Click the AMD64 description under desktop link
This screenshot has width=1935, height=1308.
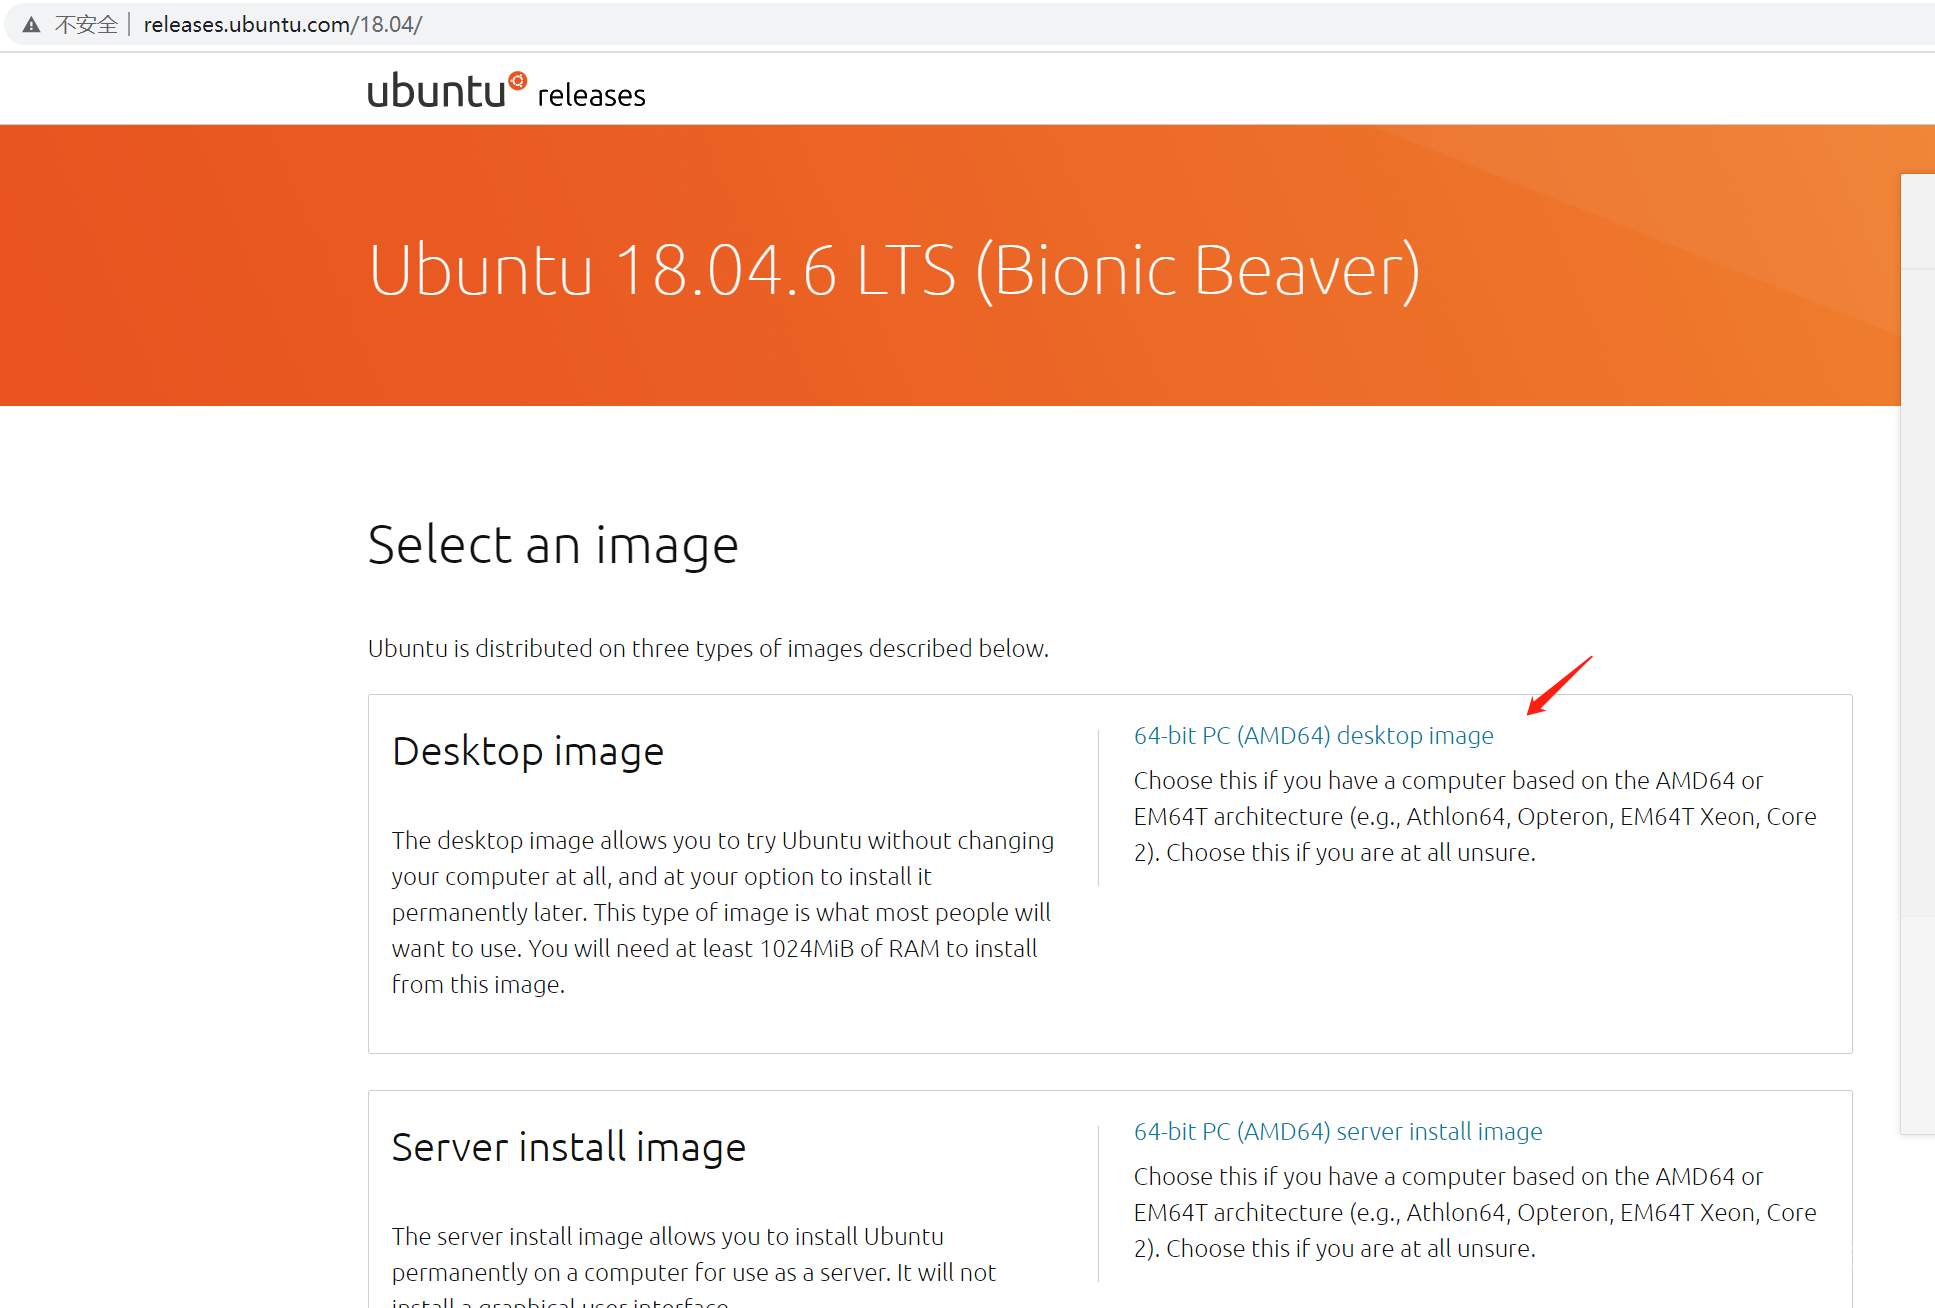[1474, 816]
